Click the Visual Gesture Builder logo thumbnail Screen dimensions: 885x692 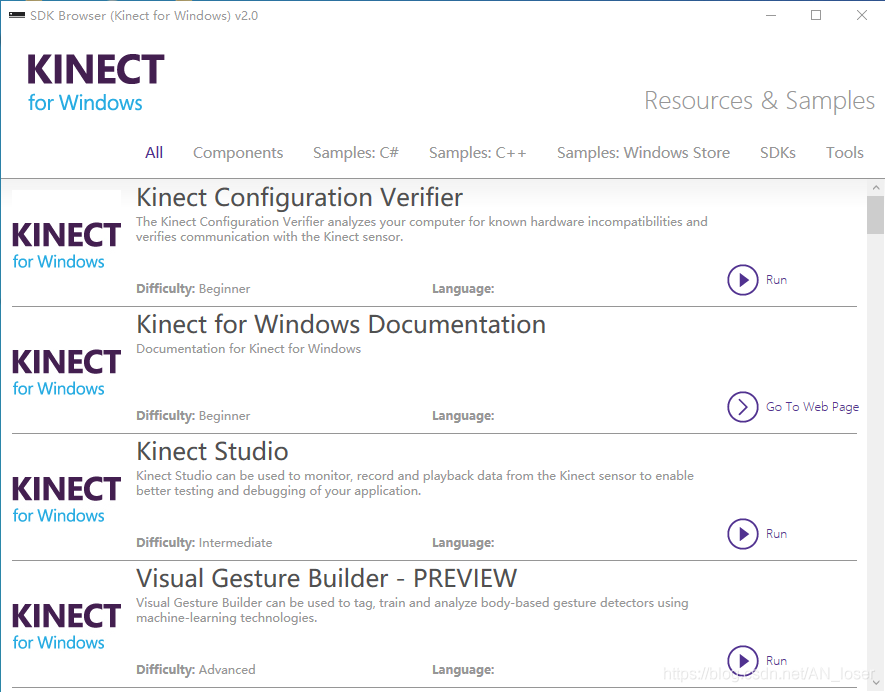66,626
